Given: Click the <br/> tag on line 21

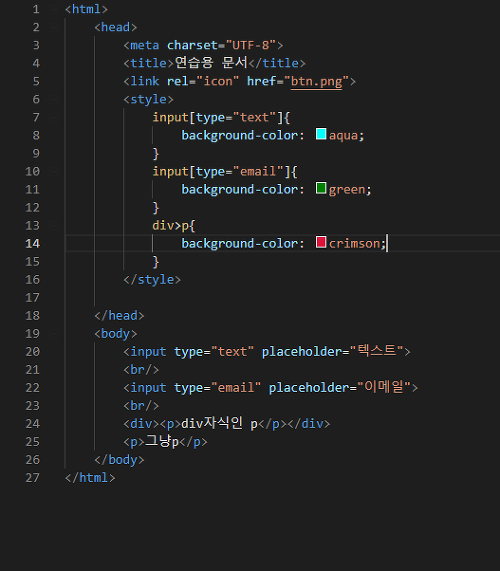Looking at the screenshot, I should pyautogui.click(x=141, y=370).
